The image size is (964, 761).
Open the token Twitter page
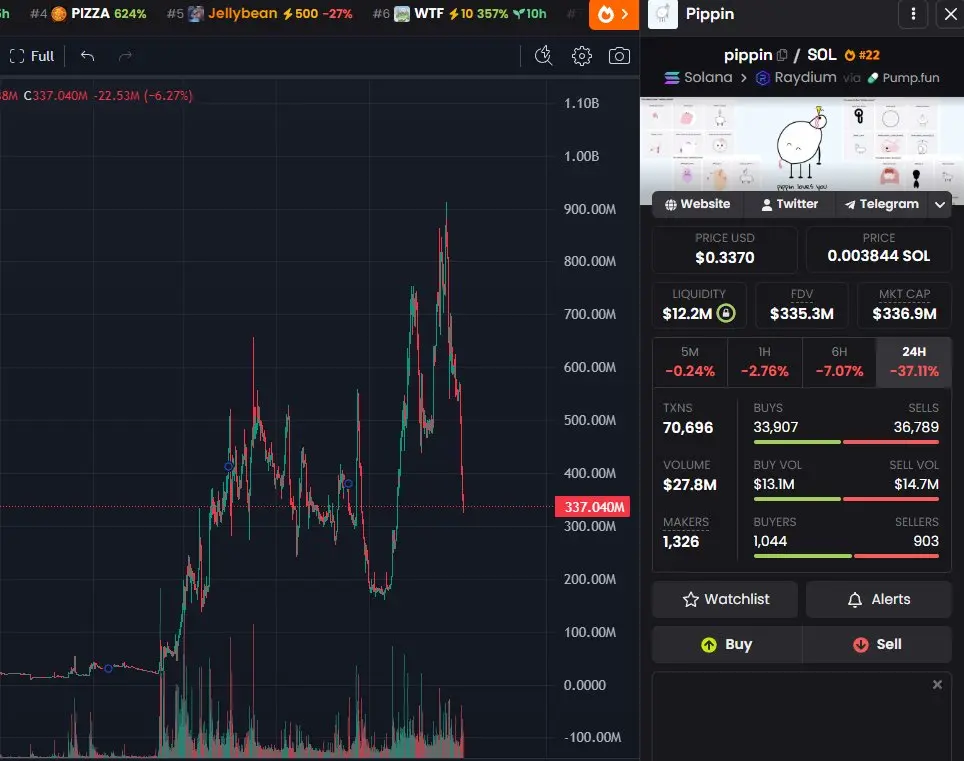[789, 204]
